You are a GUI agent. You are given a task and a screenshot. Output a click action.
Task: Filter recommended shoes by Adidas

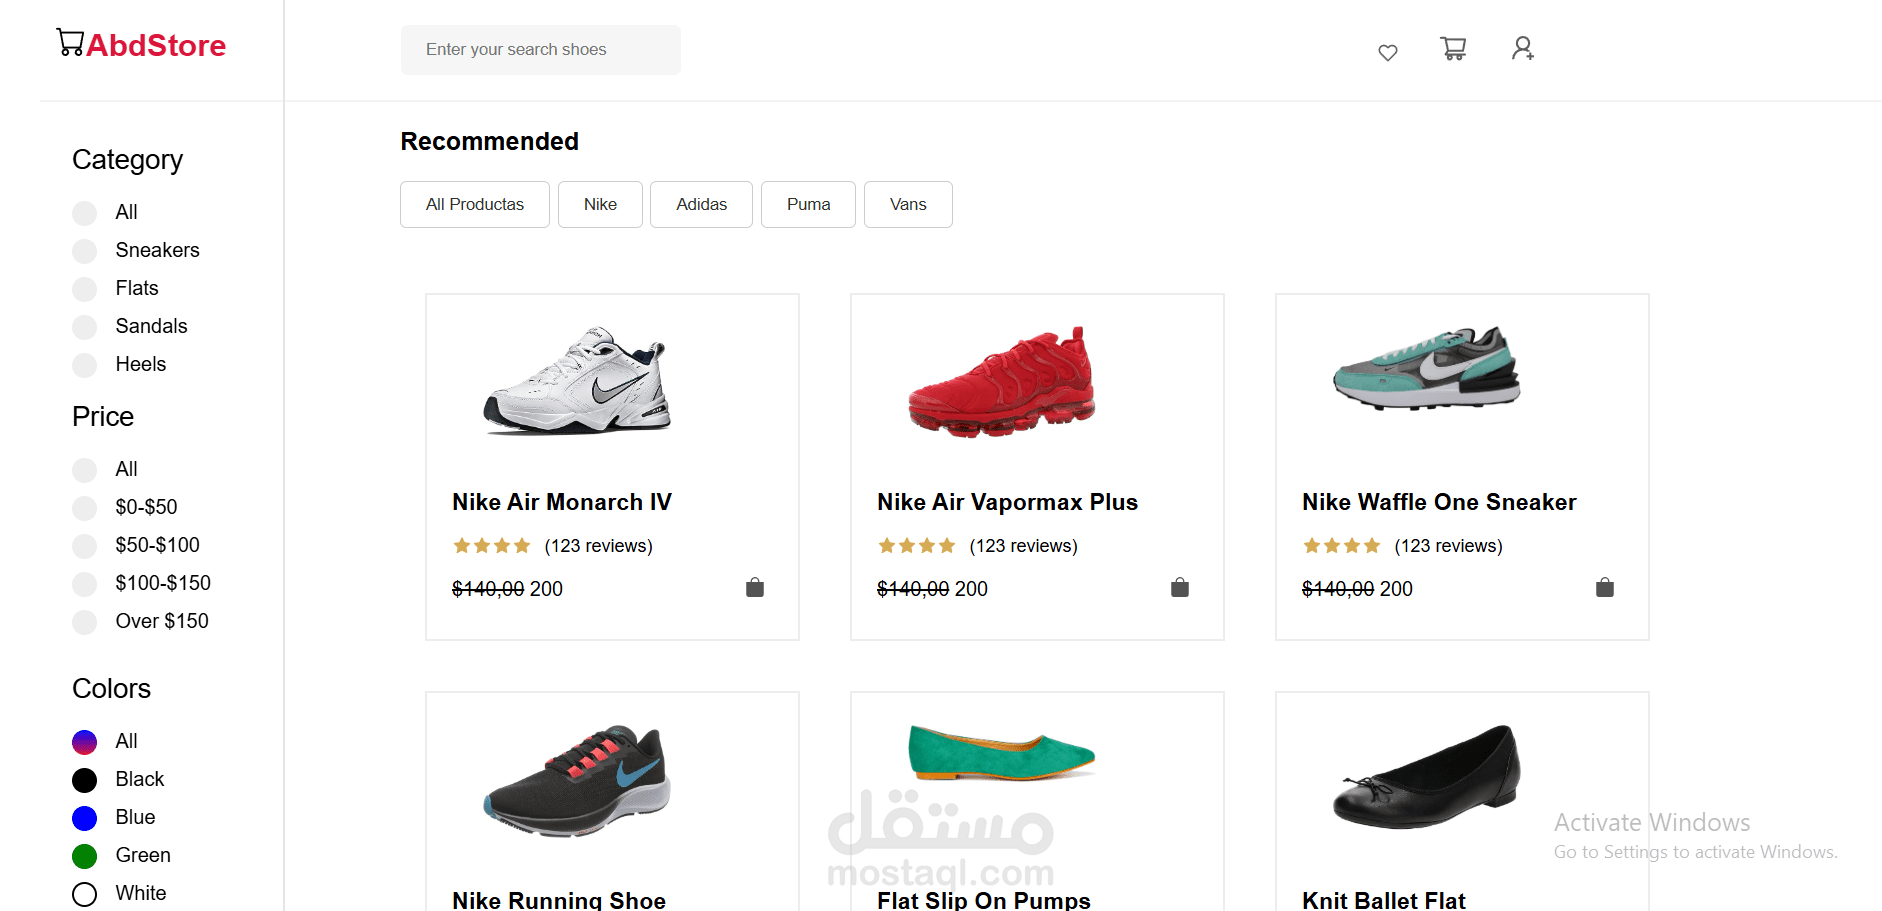(701, 204)
